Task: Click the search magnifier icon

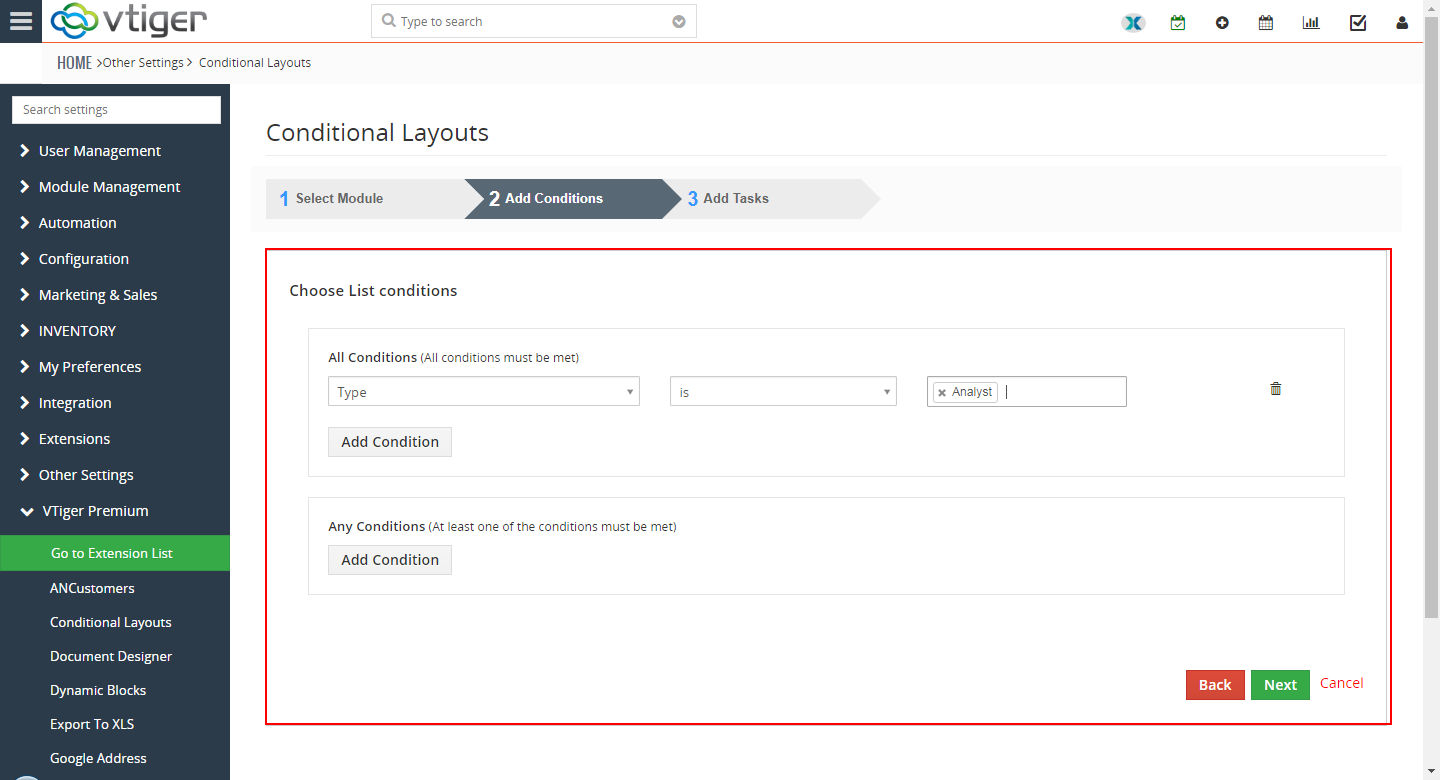Action: (389, 21)
